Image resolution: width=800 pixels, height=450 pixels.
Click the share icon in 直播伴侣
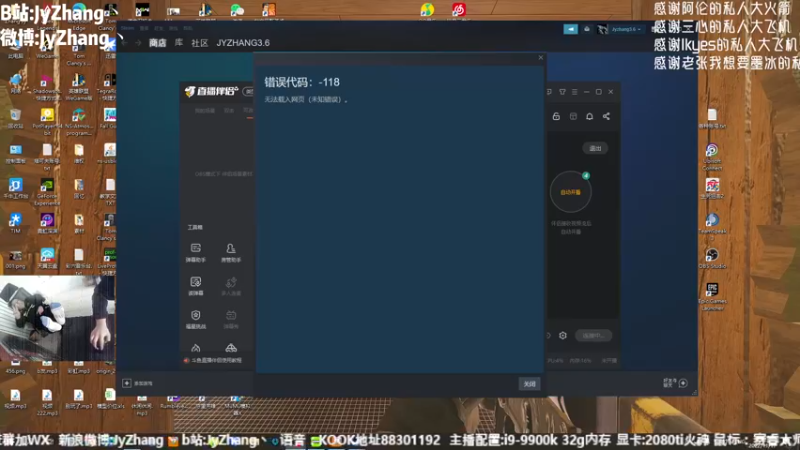coord(606,116)
